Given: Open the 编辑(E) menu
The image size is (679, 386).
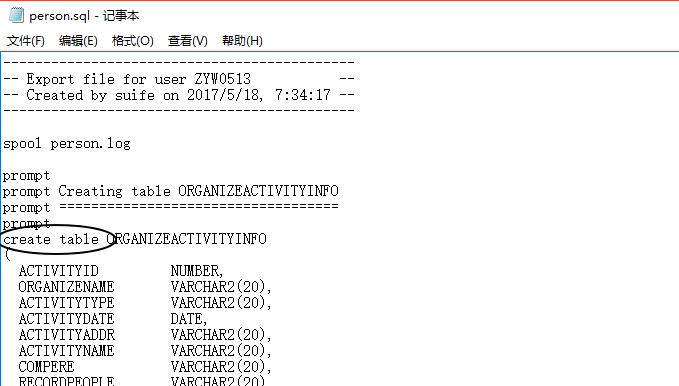Looking at the screenshot, I should click(78, 41).
